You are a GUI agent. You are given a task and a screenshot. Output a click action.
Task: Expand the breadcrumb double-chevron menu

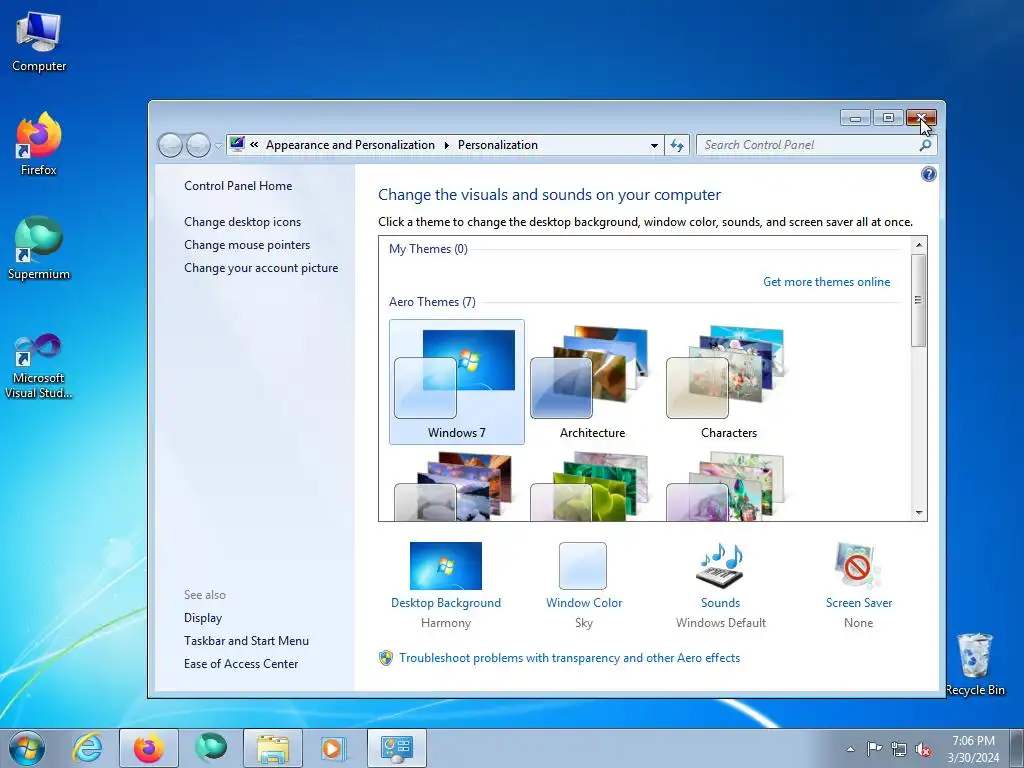pyautogui.click(x=254, y=145)
